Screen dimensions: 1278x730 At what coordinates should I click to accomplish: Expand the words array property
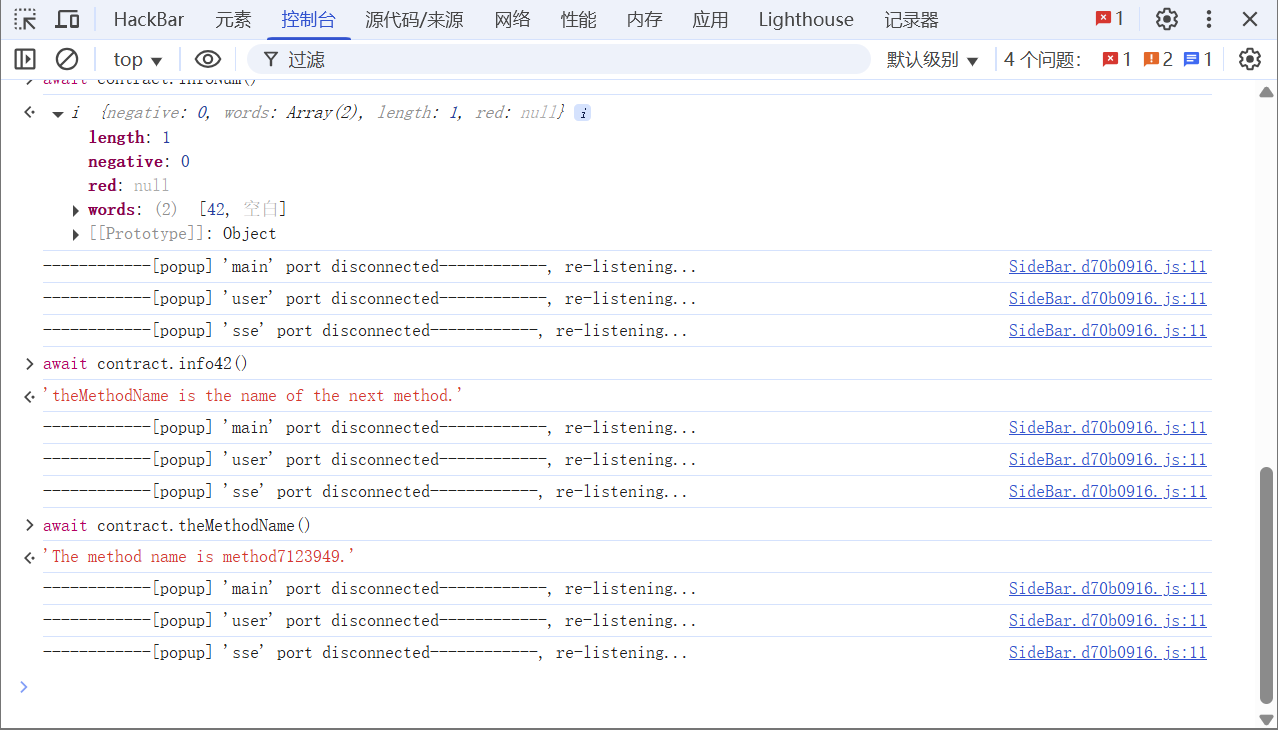[76, 210]
